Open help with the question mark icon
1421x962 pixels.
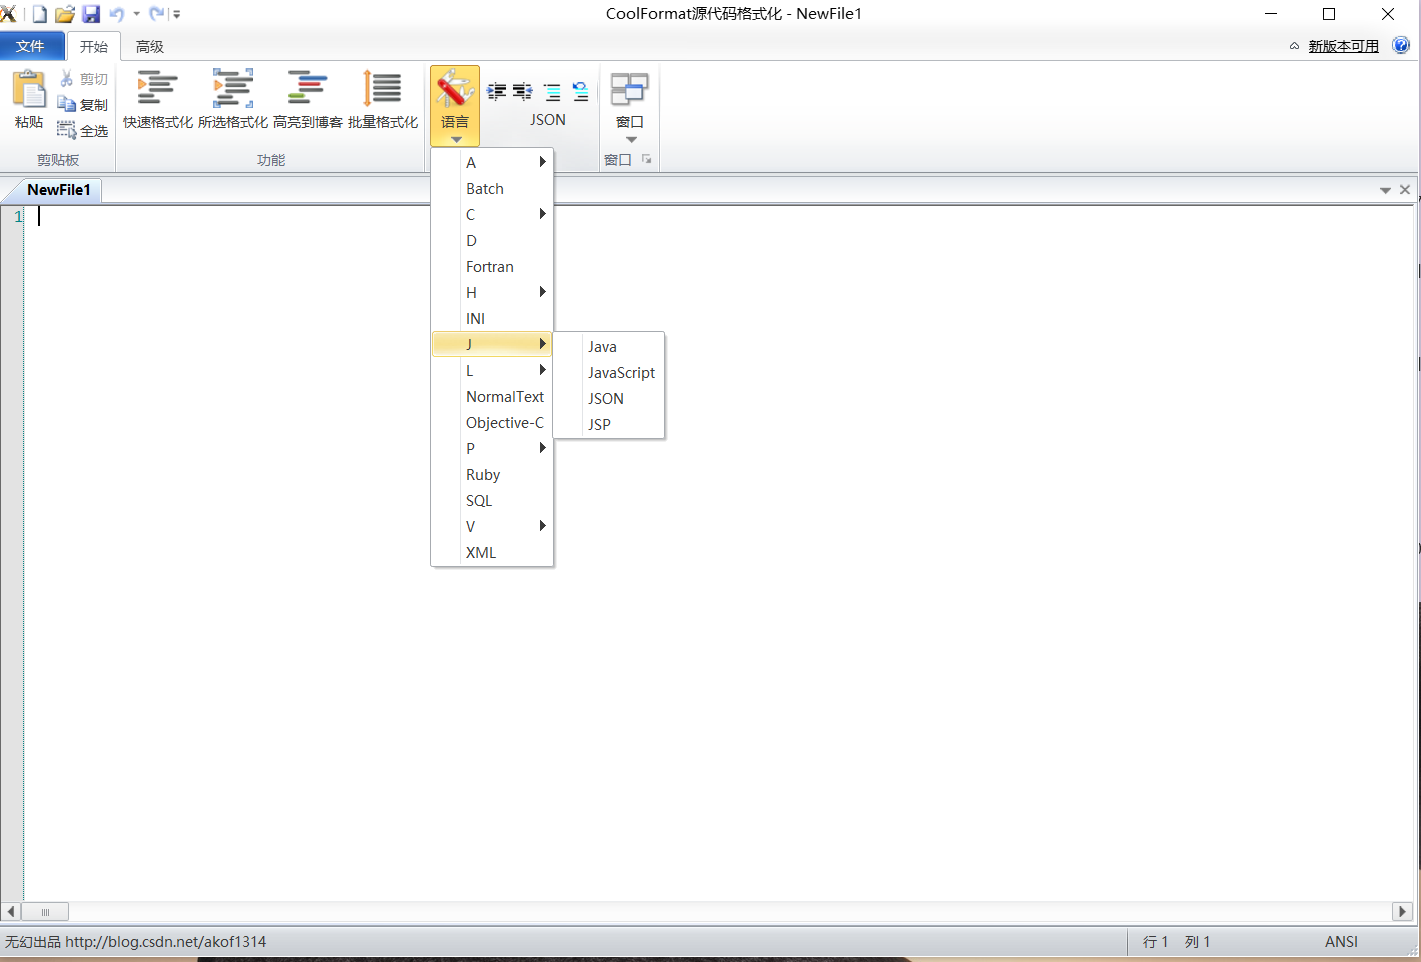pyautogui.click(x=1401, y=45)
